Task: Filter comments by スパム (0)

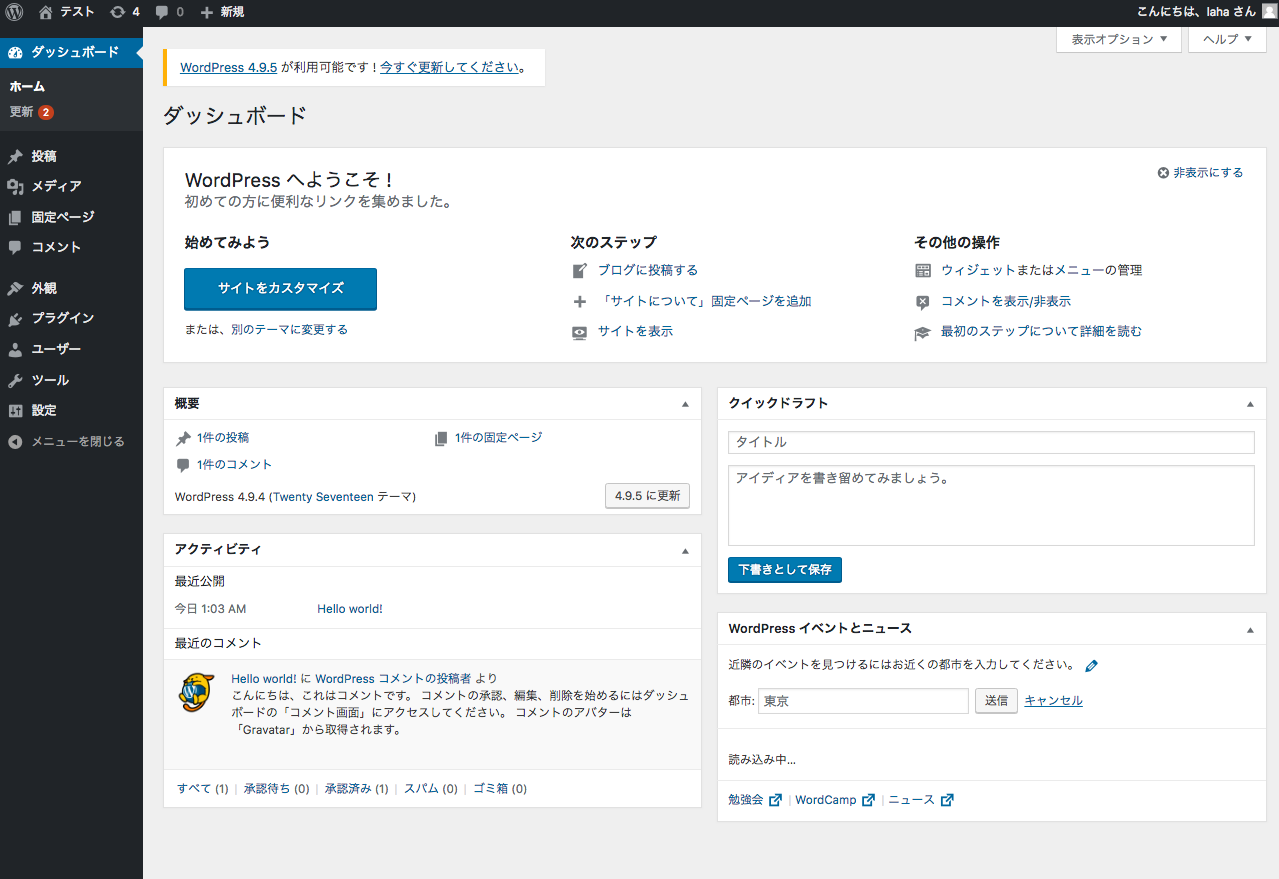Action: 431,789
